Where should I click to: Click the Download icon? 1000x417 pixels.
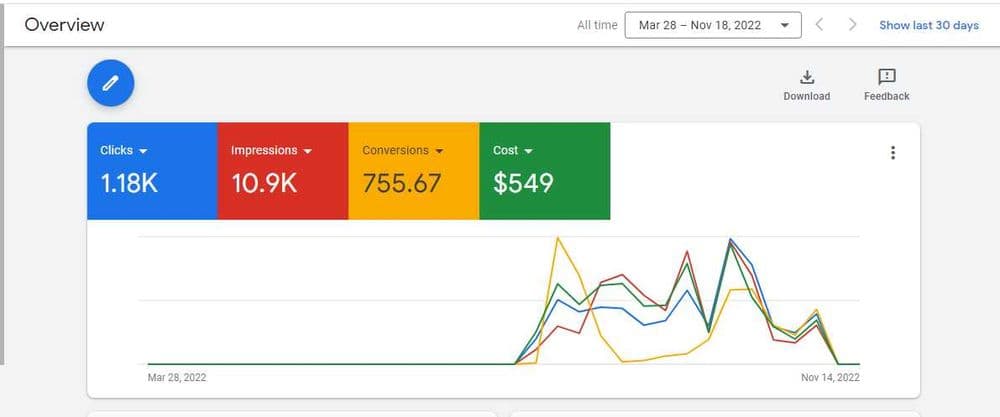click(x=807, y=77)
